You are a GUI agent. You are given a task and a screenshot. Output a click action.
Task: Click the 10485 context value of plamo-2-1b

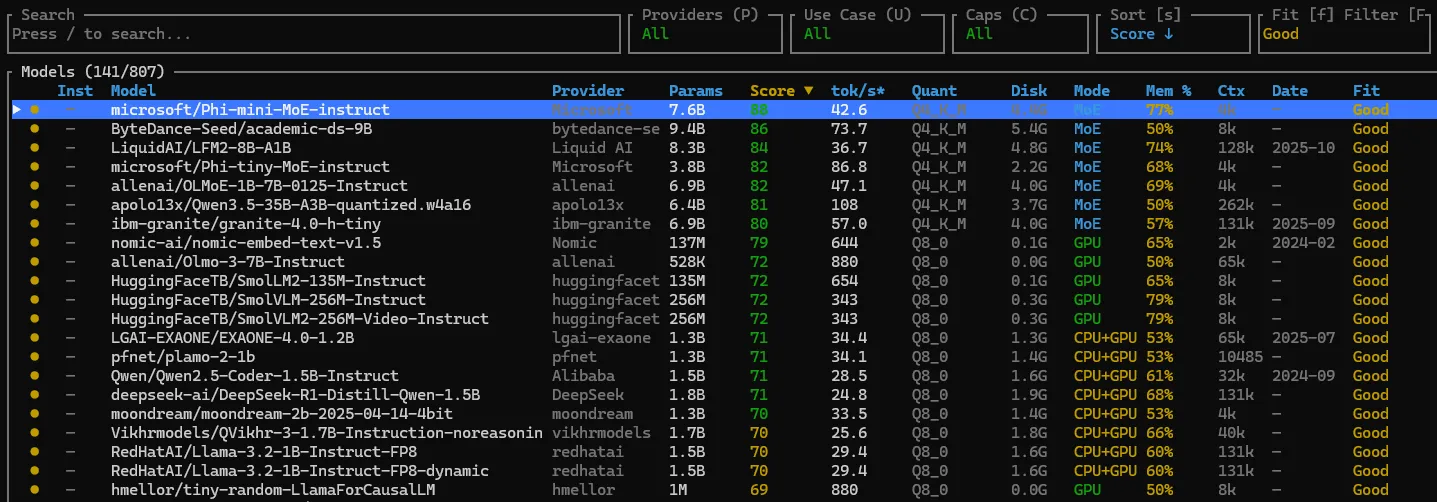pos(1240,357)
